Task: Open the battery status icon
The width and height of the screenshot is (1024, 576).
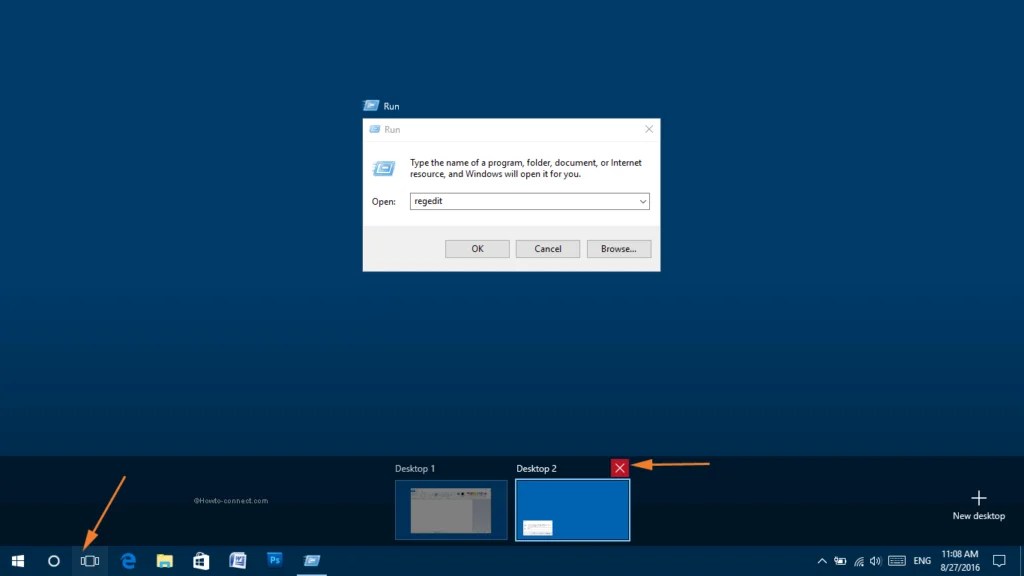Action: tap(840, 561)
